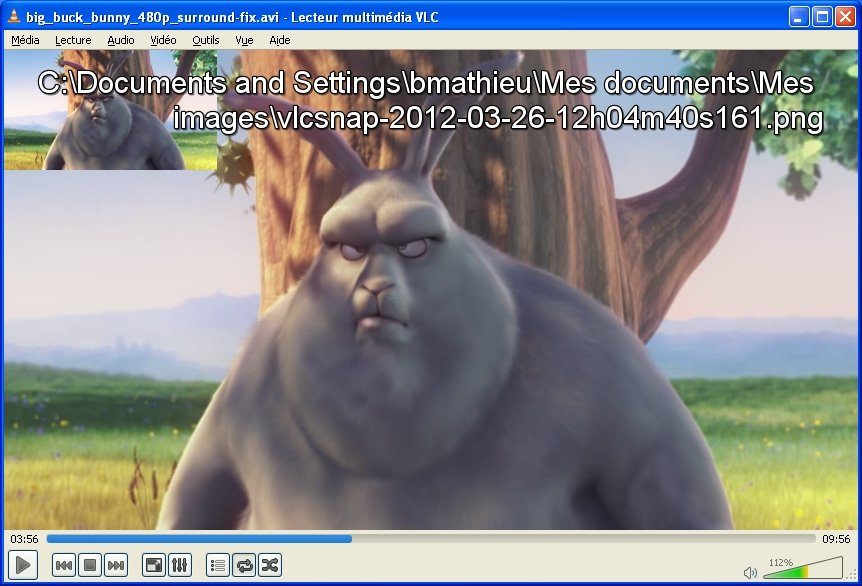The height and width of the screenshot is (586, 862).
Task: Click the snapshot thumbnail preview overlay
Action: pyautogui.click(x=110, y=110)
